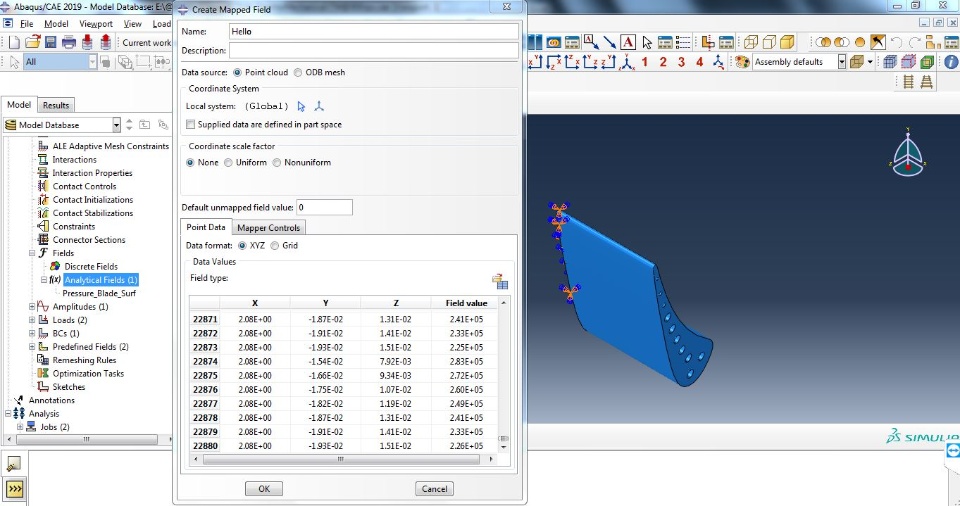The image size is (960, 506).
Task: Open the color code palette icon
Action: (x=743, y=62)
